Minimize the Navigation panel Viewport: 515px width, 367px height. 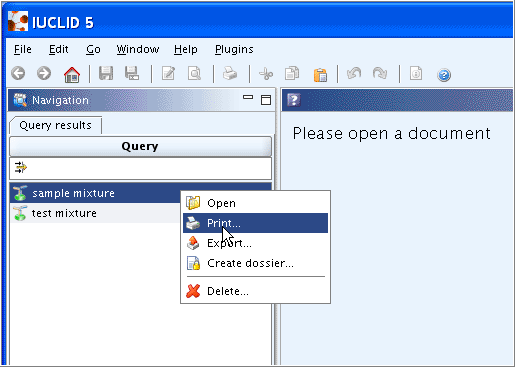248,97
